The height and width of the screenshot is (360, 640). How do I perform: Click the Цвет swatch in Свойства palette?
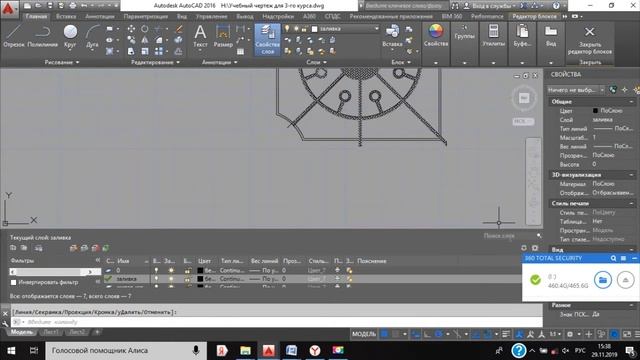(595, 111)
